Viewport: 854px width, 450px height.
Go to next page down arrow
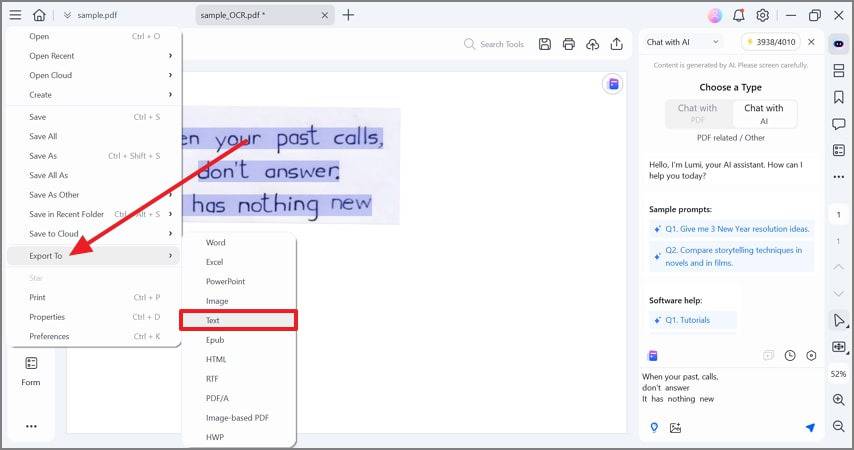(x=839, y=294)
